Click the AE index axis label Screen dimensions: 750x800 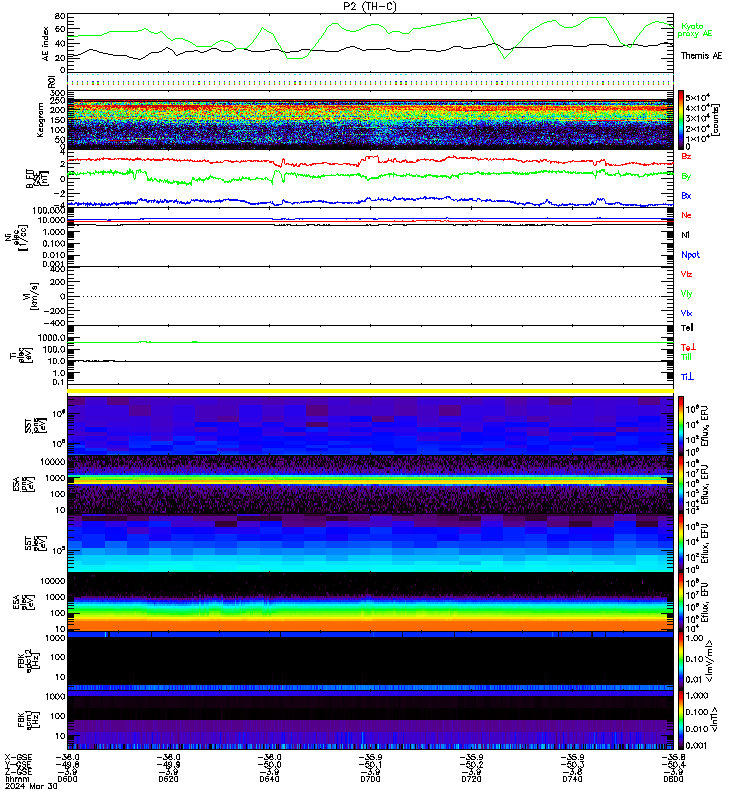(45, 43)
